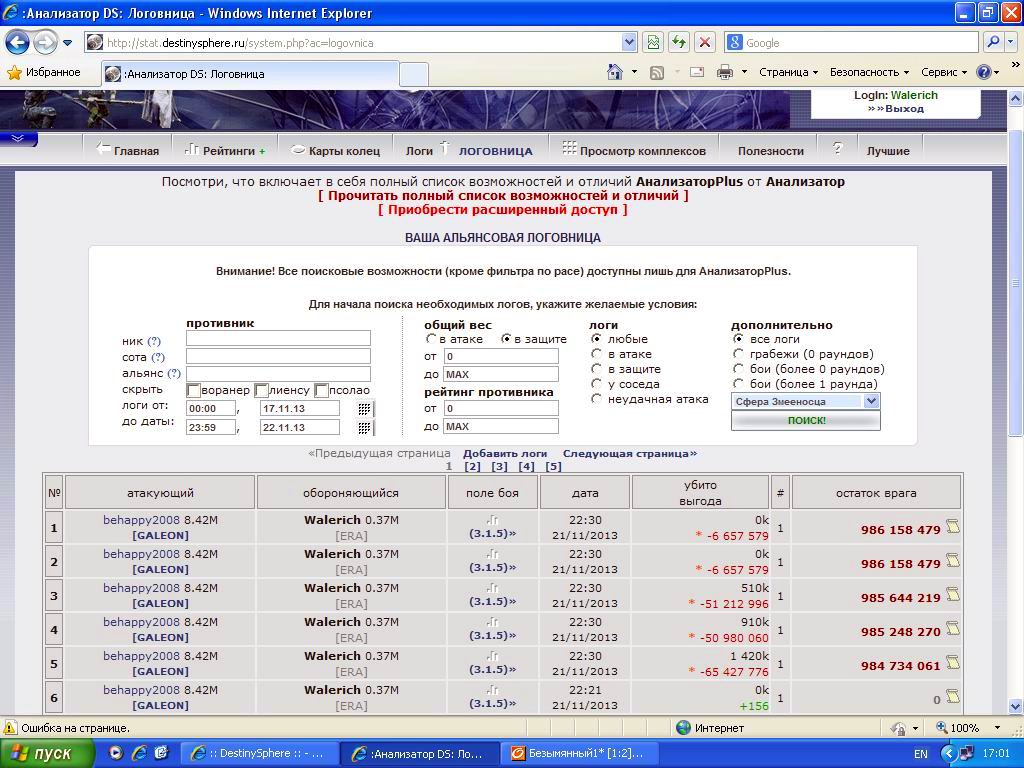
Task: Open log scroll icon for row 1
Action: pyautogui.click(x=952, y=527)
